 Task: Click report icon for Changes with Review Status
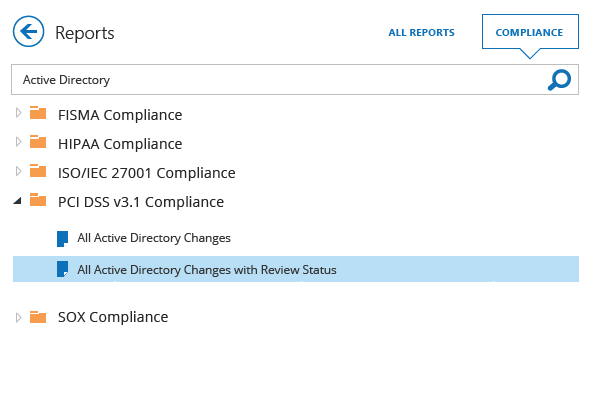62,269
